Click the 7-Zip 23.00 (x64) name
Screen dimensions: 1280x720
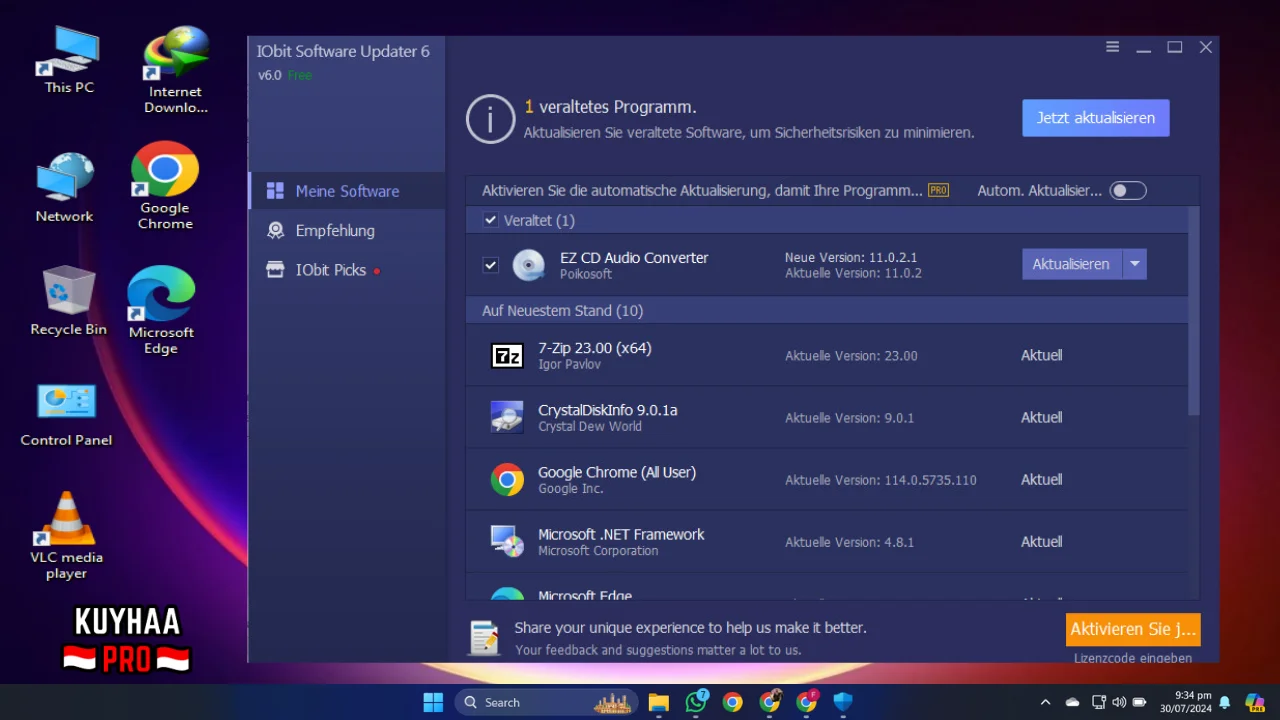595,348
